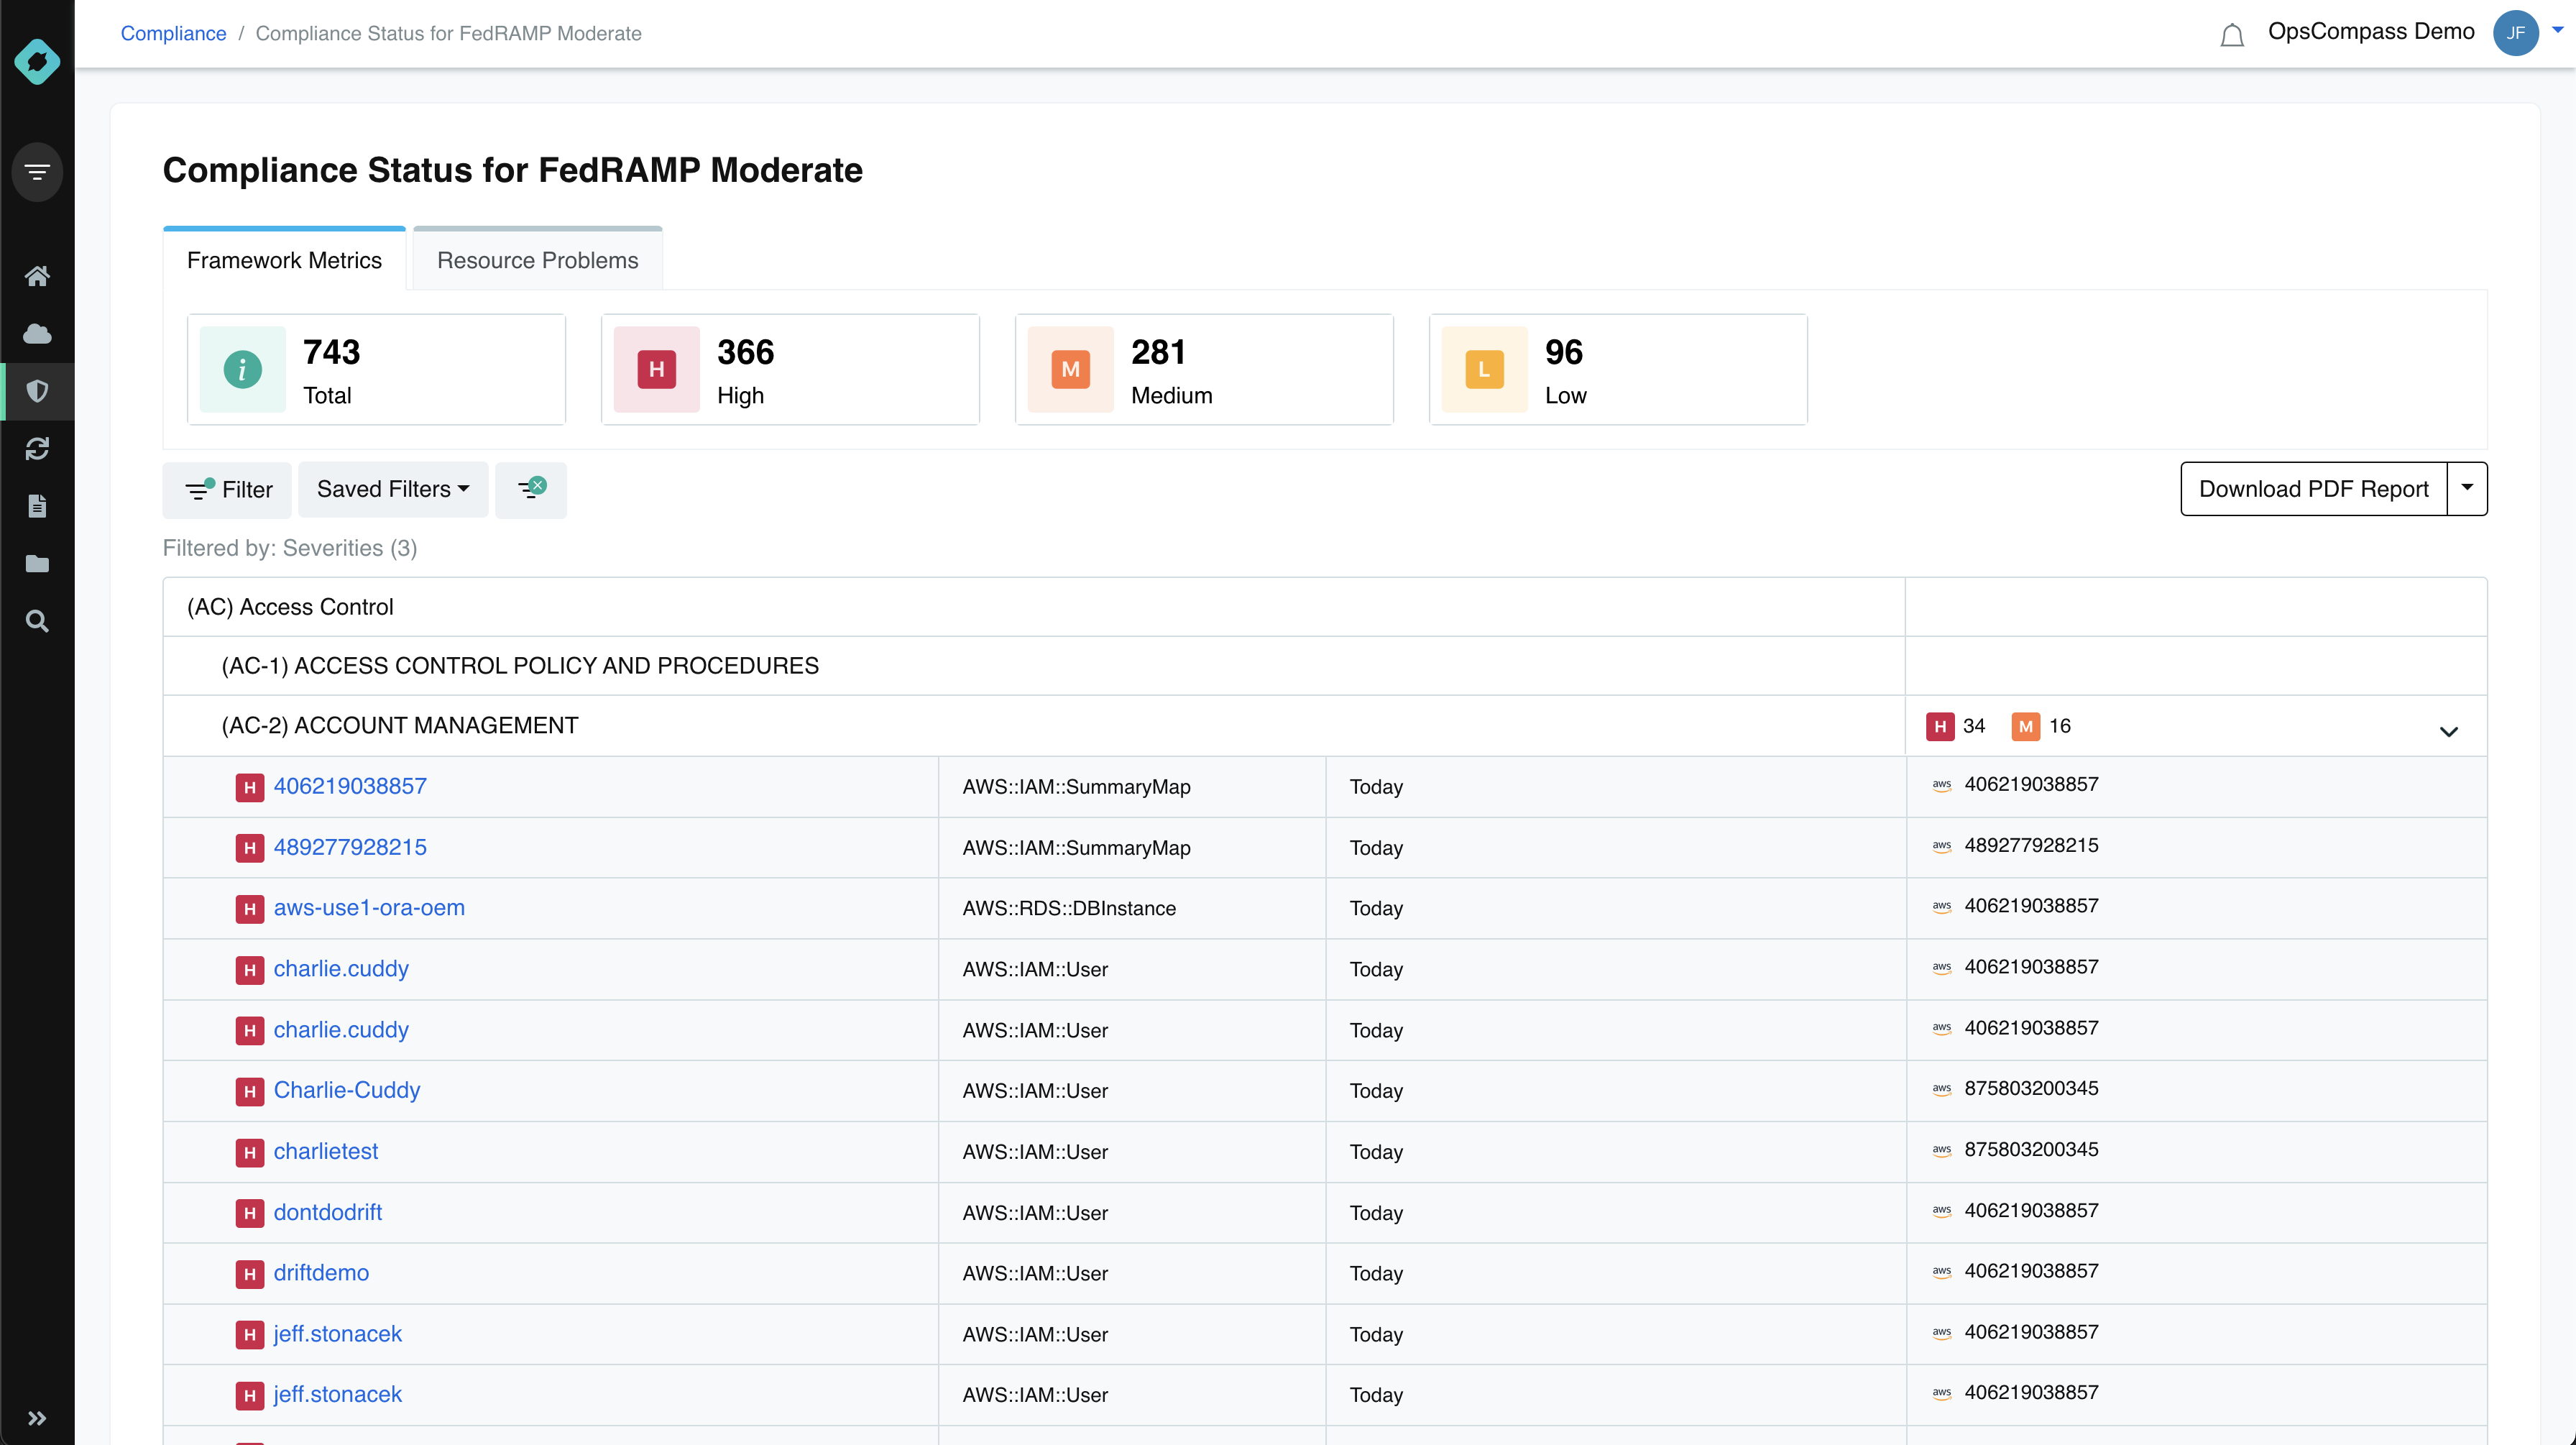Click the 366 High count
Screen dimensions: 2576x1445
click(745, 352)
